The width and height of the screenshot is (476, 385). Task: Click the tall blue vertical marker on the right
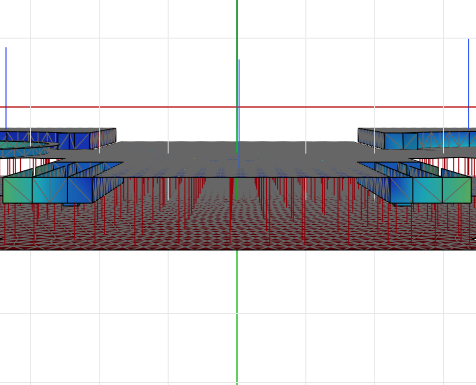click(x=468, y=83)
